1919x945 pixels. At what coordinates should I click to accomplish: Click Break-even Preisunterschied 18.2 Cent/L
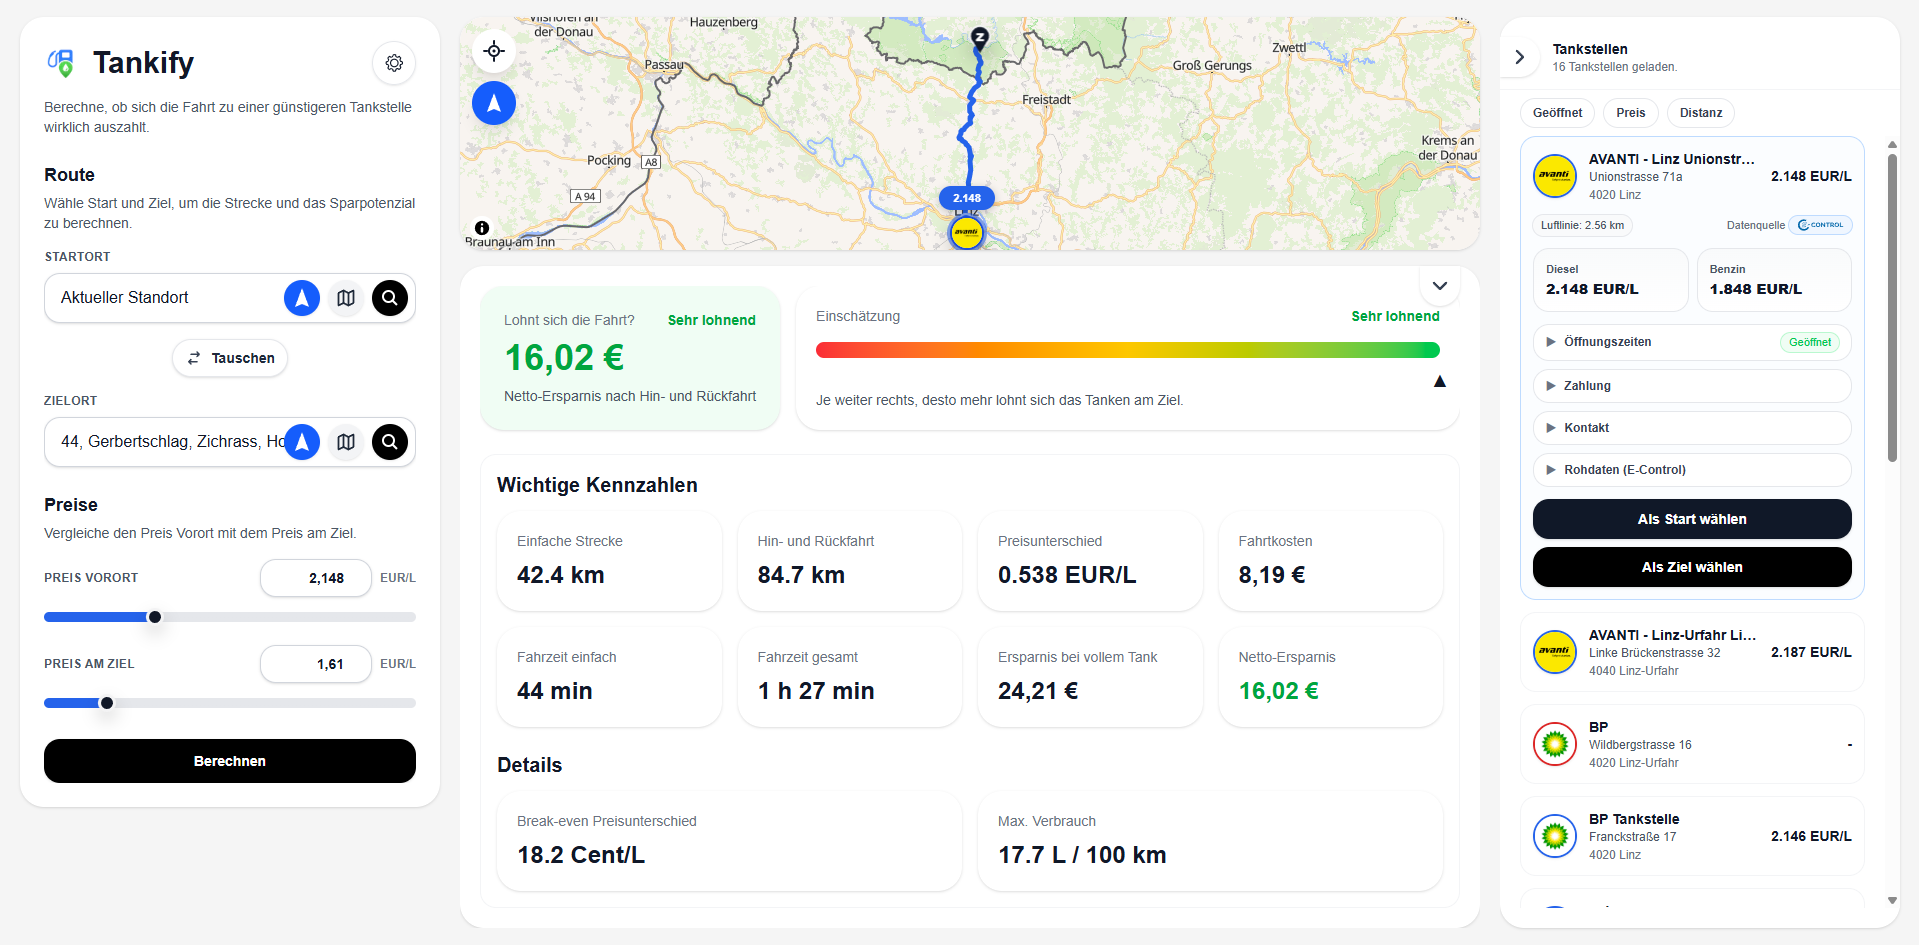[x=729, y=841]
